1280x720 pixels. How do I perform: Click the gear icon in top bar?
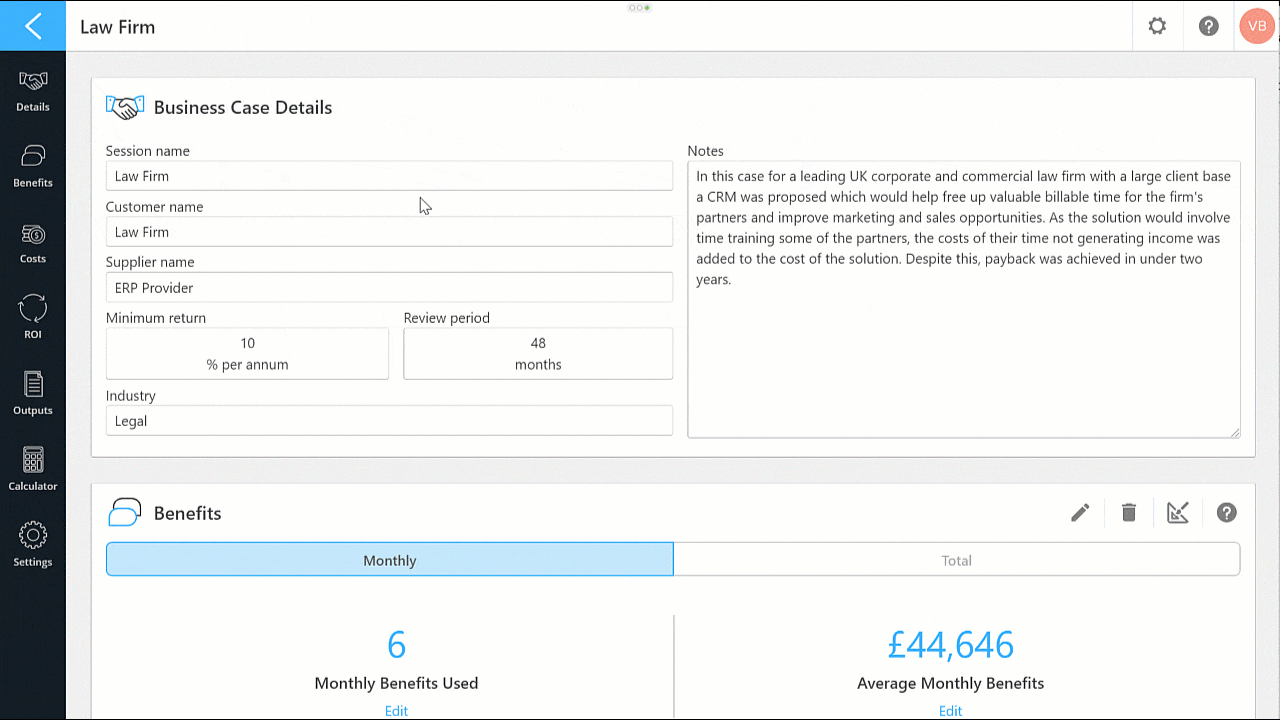[1157, 26]
